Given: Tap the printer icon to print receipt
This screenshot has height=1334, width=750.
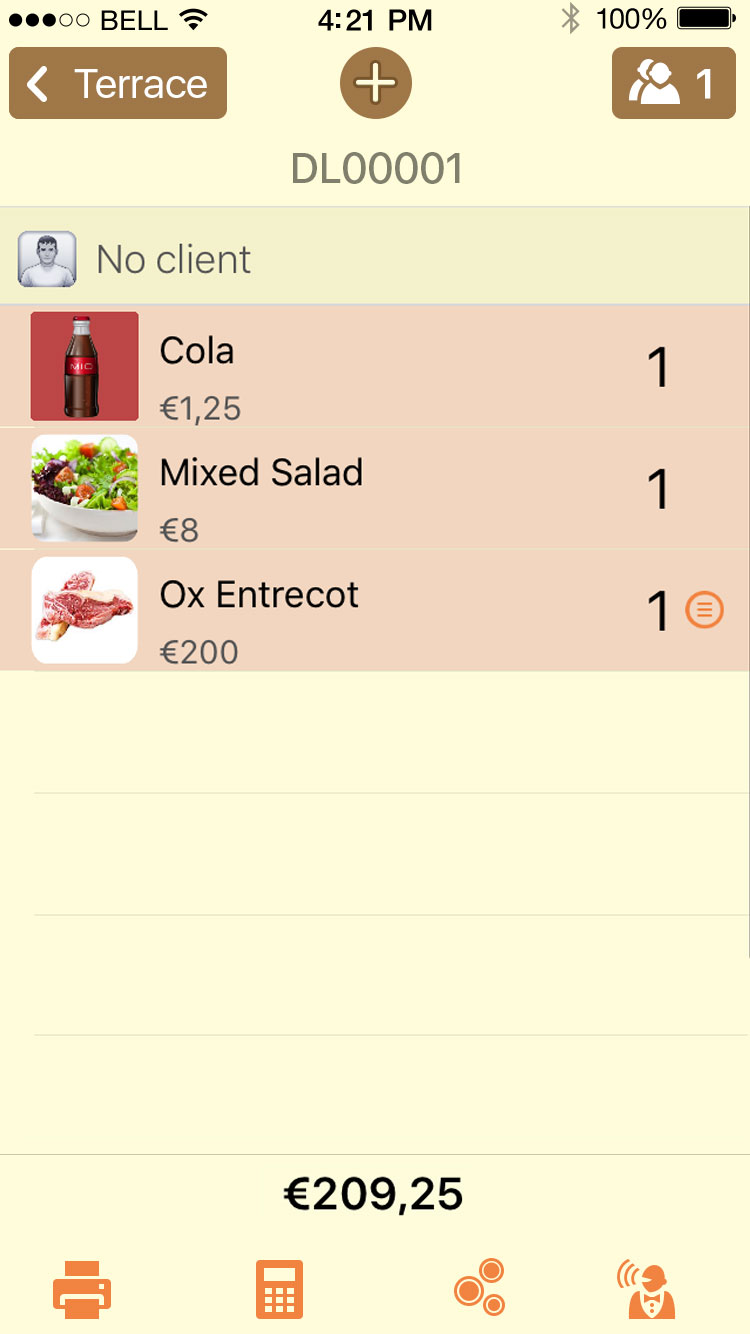Looking at the screenshot, I should (x=82, y=1289).
